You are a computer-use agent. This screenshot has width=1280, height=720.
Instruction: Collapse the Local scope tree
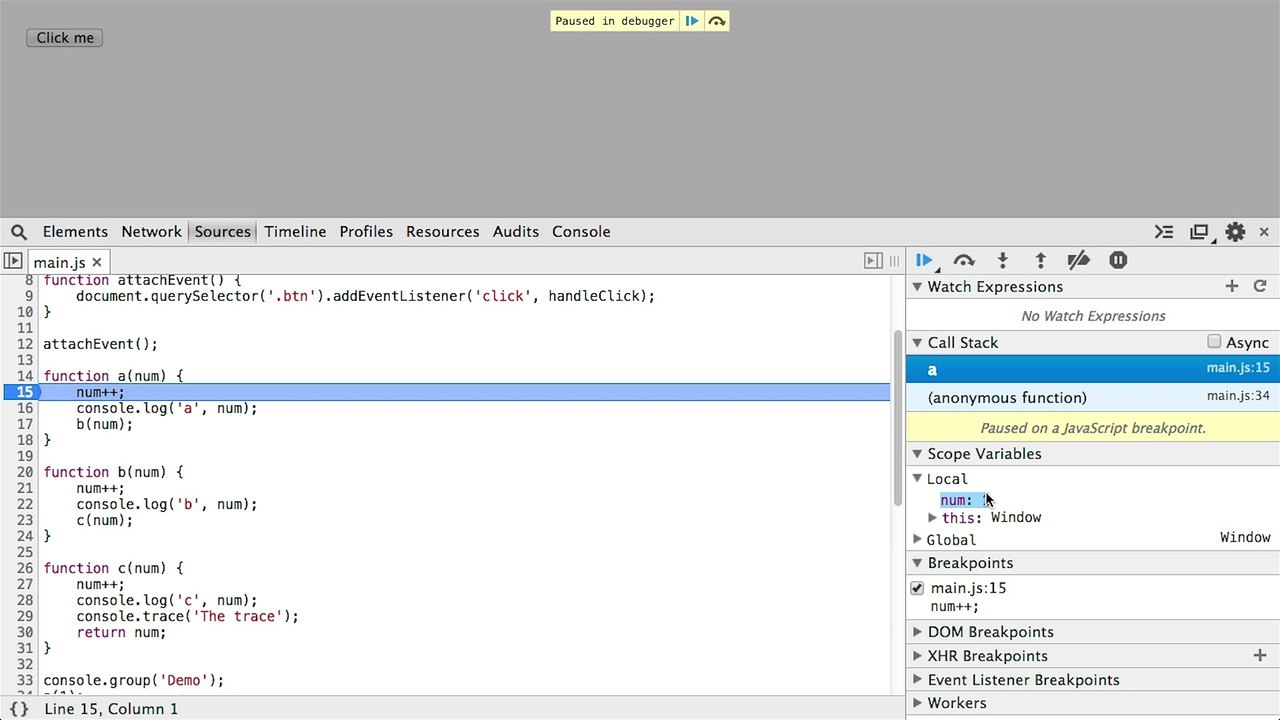pyautogui.click(x=917, y=479)
